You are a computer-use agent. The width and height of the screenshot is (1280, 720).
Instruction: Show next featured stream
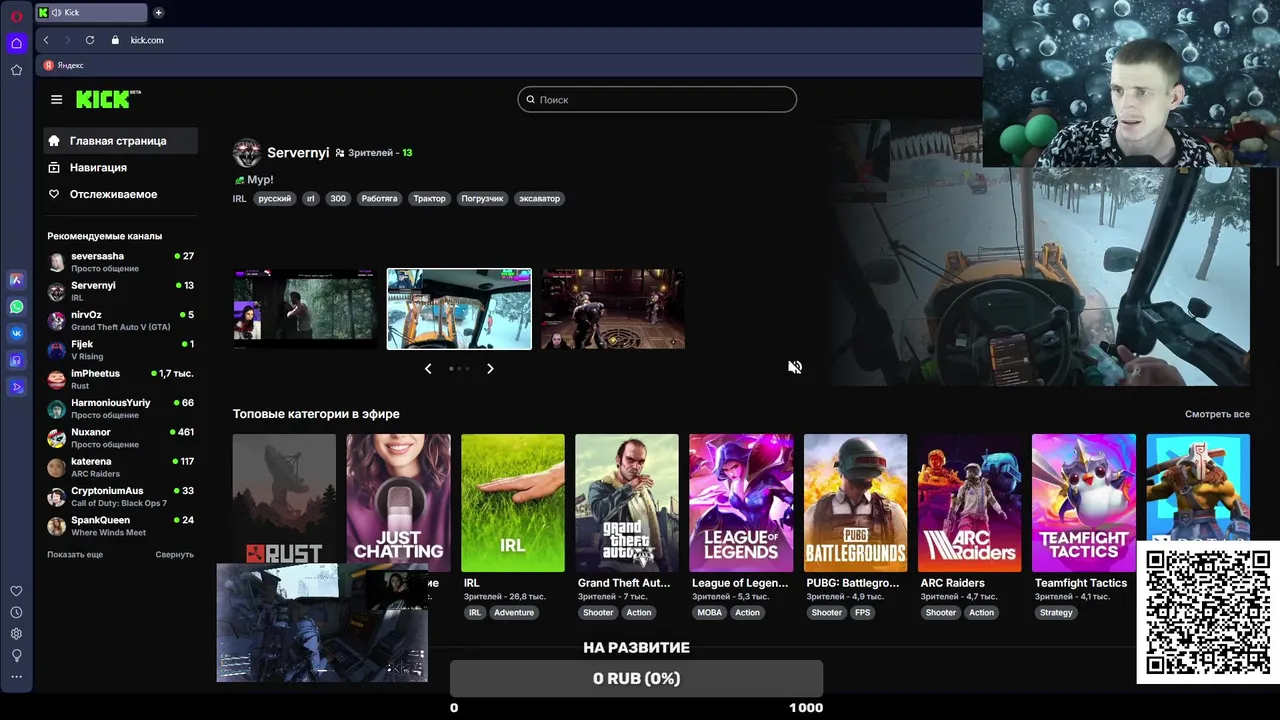point(490,369)
